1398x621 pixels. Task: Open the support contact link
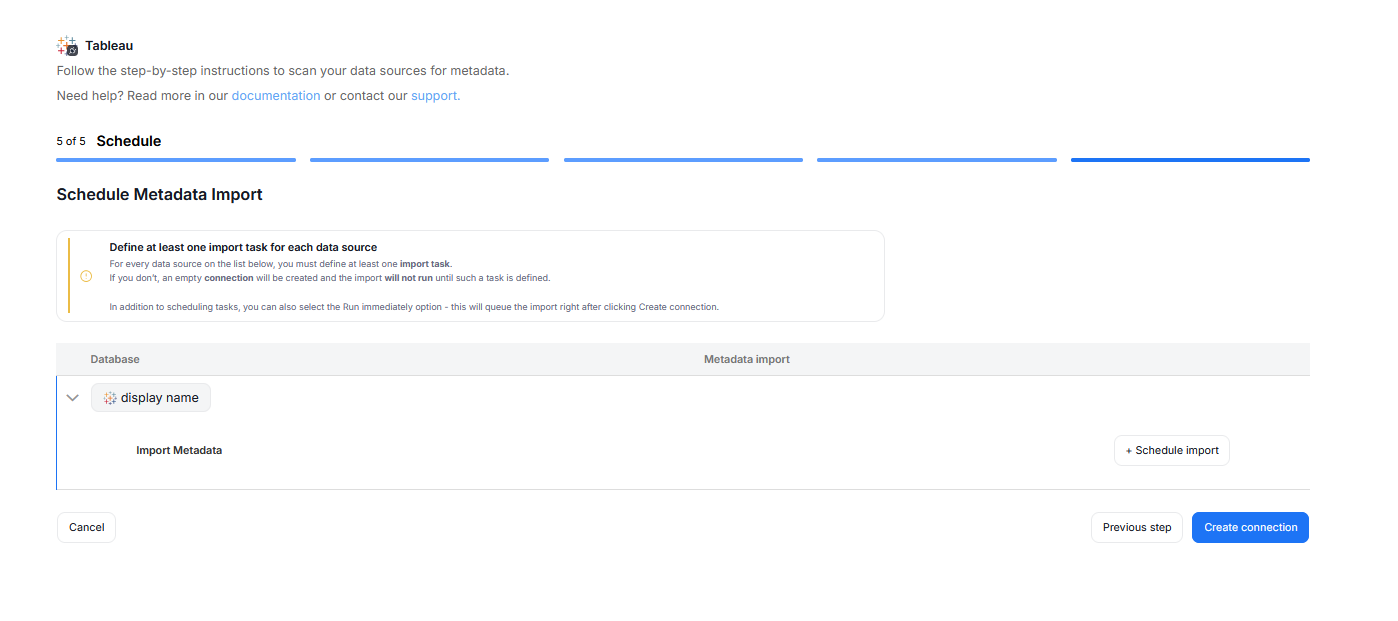pos(435,96)
